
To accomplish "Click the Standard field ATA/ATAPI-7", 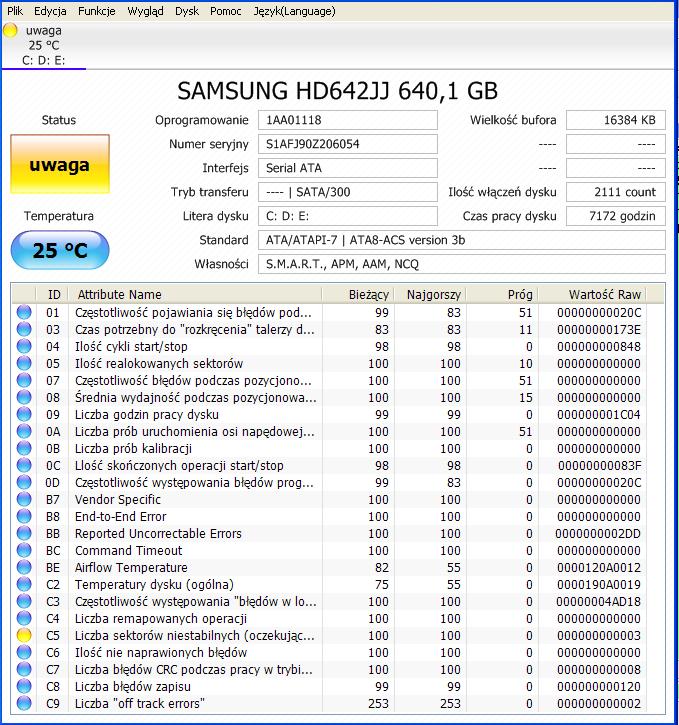I will tap(462, 240).
